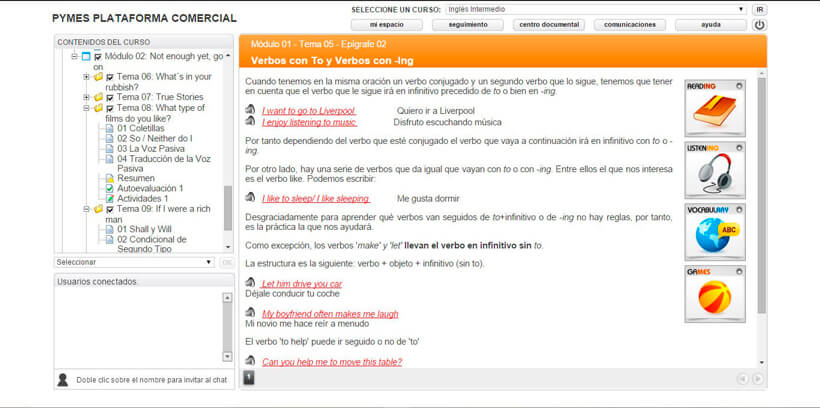
Task: Click the link 'I want to go to Liverpool'
Action: 309,111
